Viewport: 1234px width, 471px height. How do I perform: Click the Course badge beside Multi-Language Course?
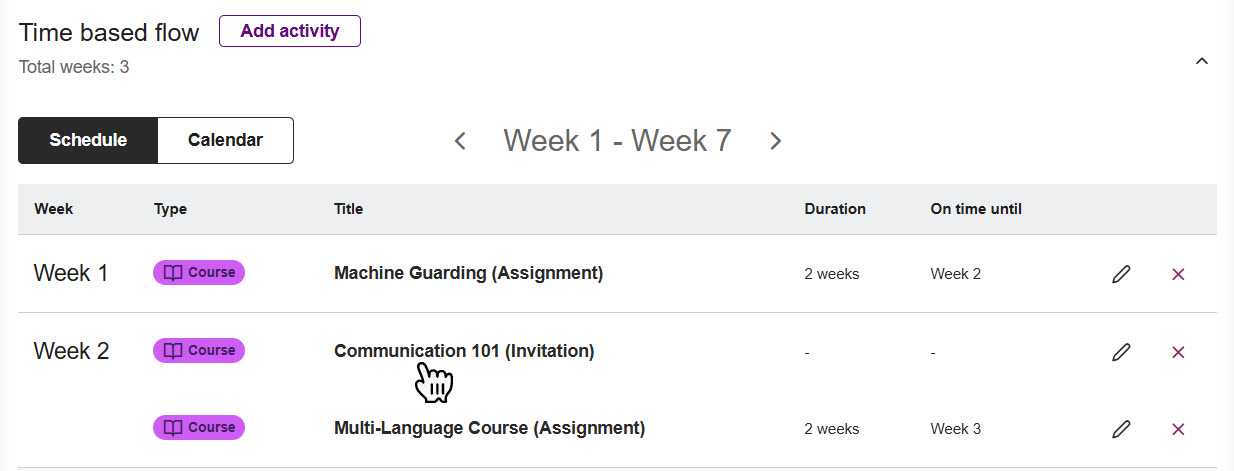click(198, 427)
